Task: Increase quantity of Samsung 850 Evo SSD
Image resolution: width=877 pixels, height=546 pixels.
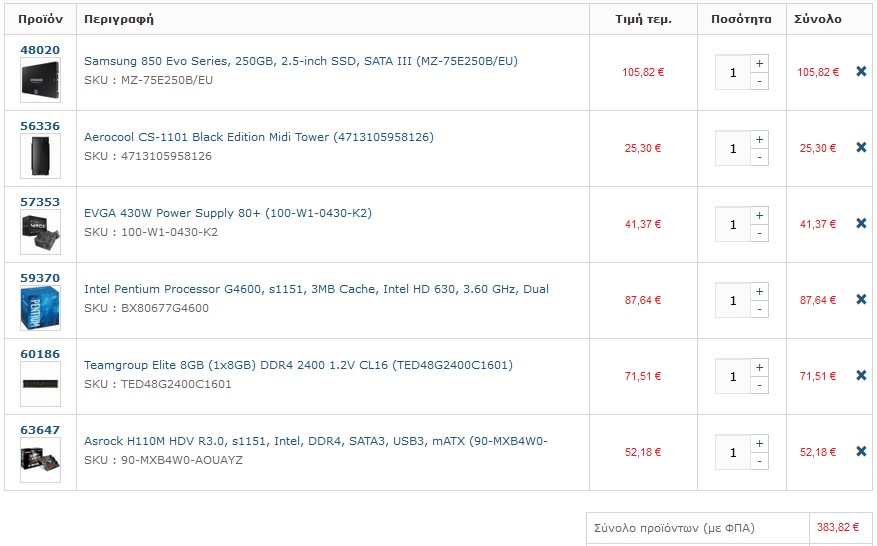Action: pyautogui.click(x=759, y=63)
